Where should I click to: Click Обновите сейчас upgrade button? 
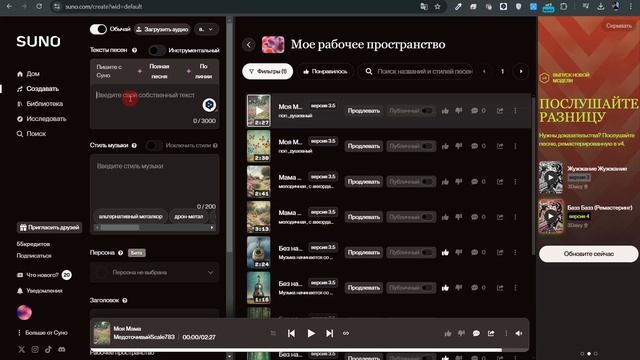tap(588, 254)
